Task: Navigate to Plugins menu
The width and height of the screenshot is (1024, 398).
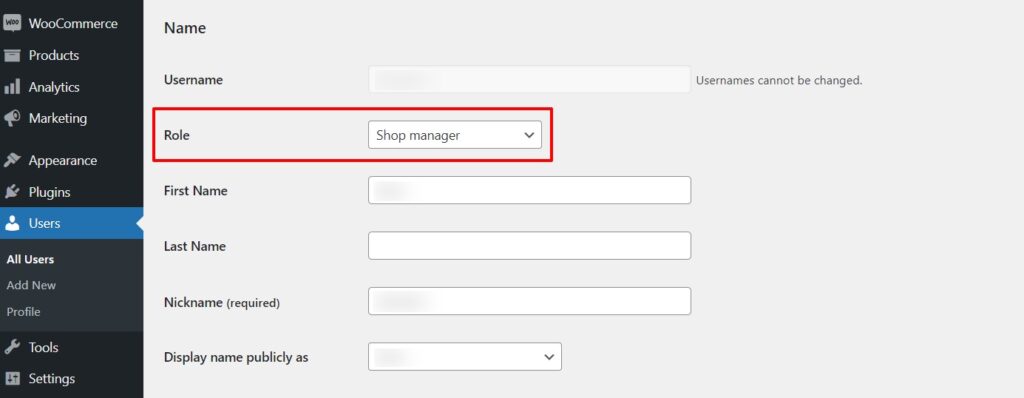Action: [x=72, y=192]
